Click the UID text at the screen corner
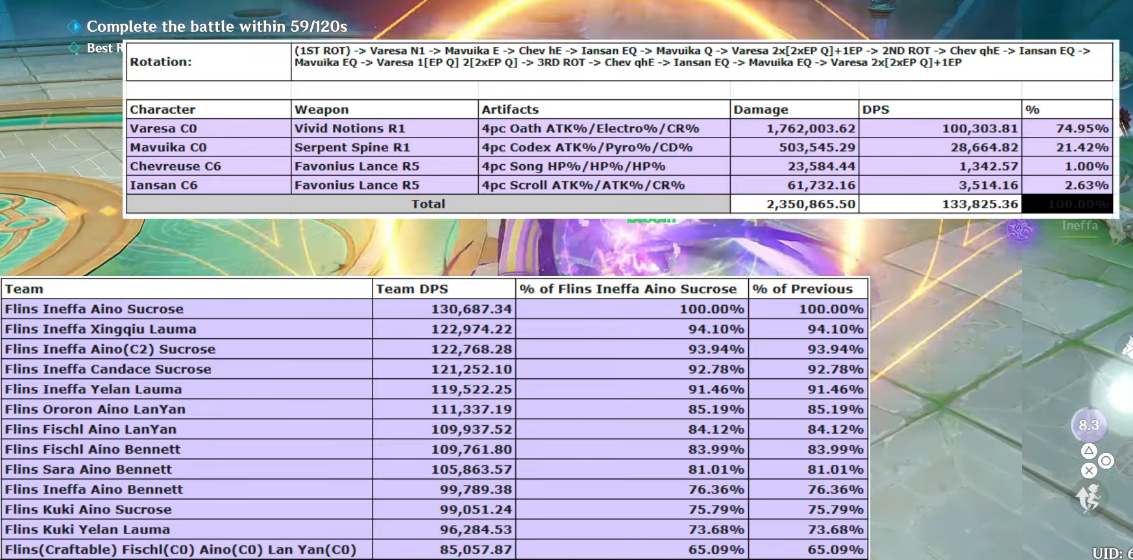 pos(1112,553)
